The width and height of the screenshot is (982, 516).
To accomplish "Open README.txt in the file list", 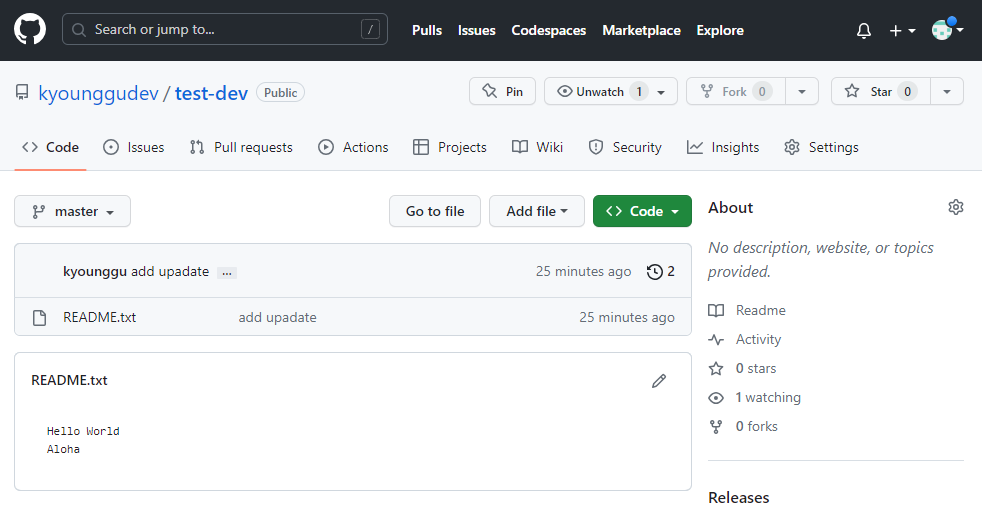I will coord(100,317).
